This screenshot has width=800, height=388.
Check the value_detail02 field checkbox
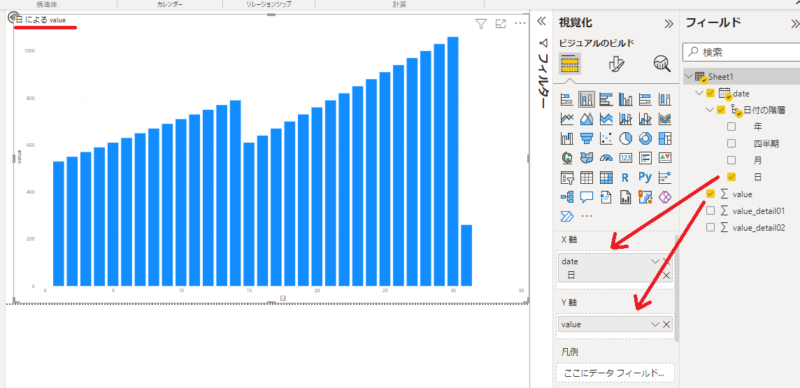[x=710, y=228]
